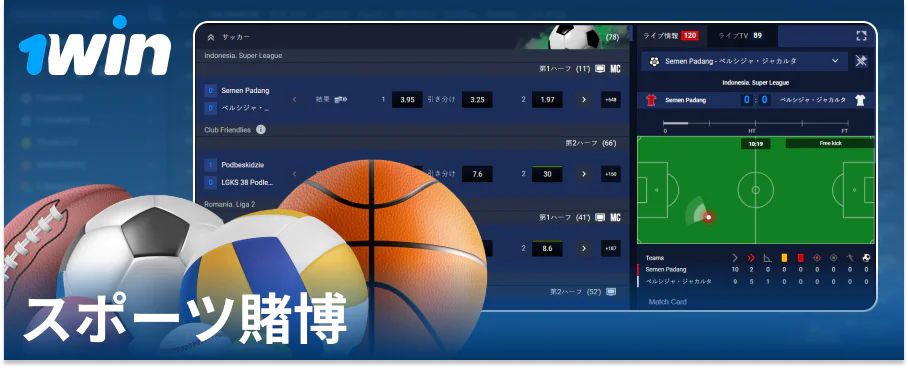Viewport: 908px width, 368px height.
Task: Collapse the サッカー section with double chevron
Action: tap(211, 37)
